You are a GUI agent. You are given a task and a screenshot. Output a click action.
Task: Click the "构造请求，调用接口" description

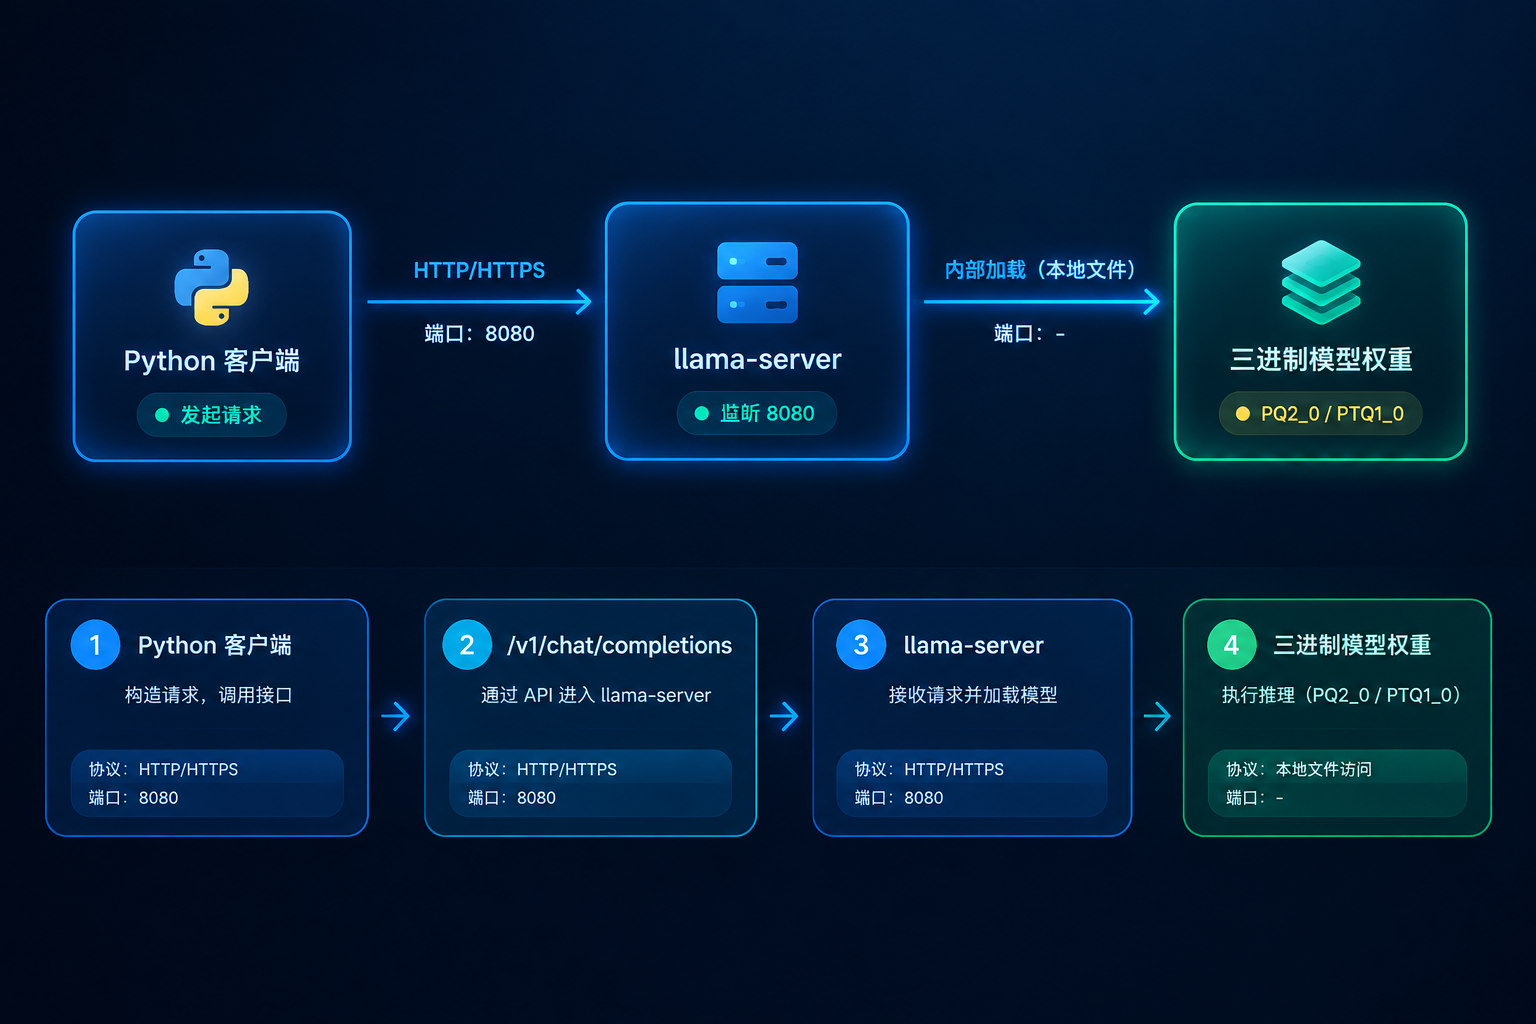pyautogui.click(x=208, y=695)
